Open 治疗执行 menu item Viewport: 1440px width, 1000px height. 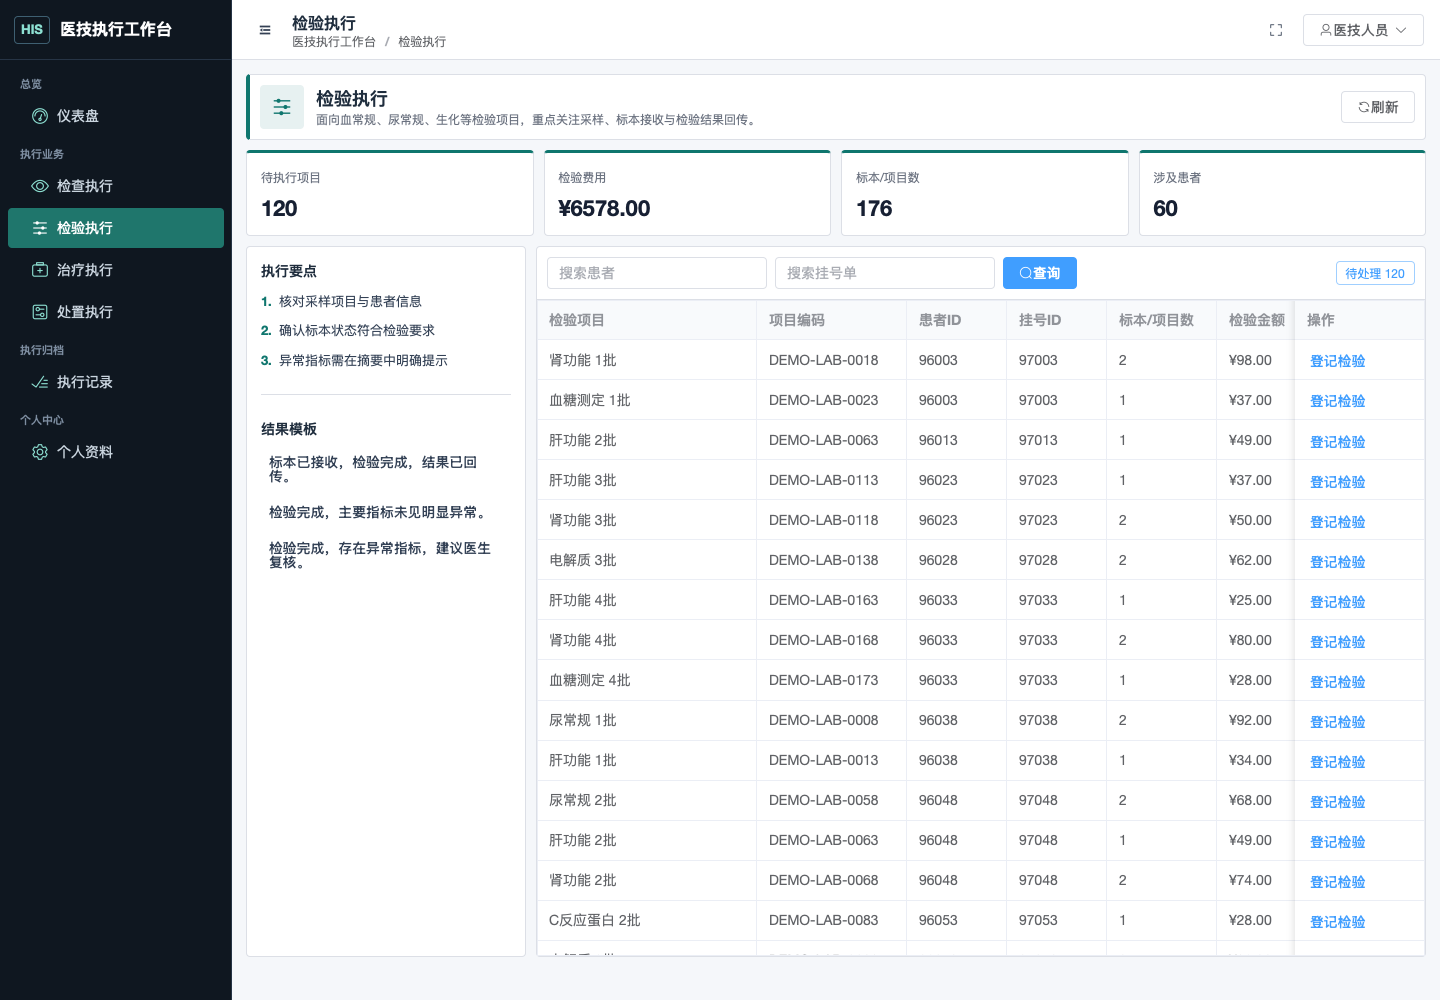116,270
